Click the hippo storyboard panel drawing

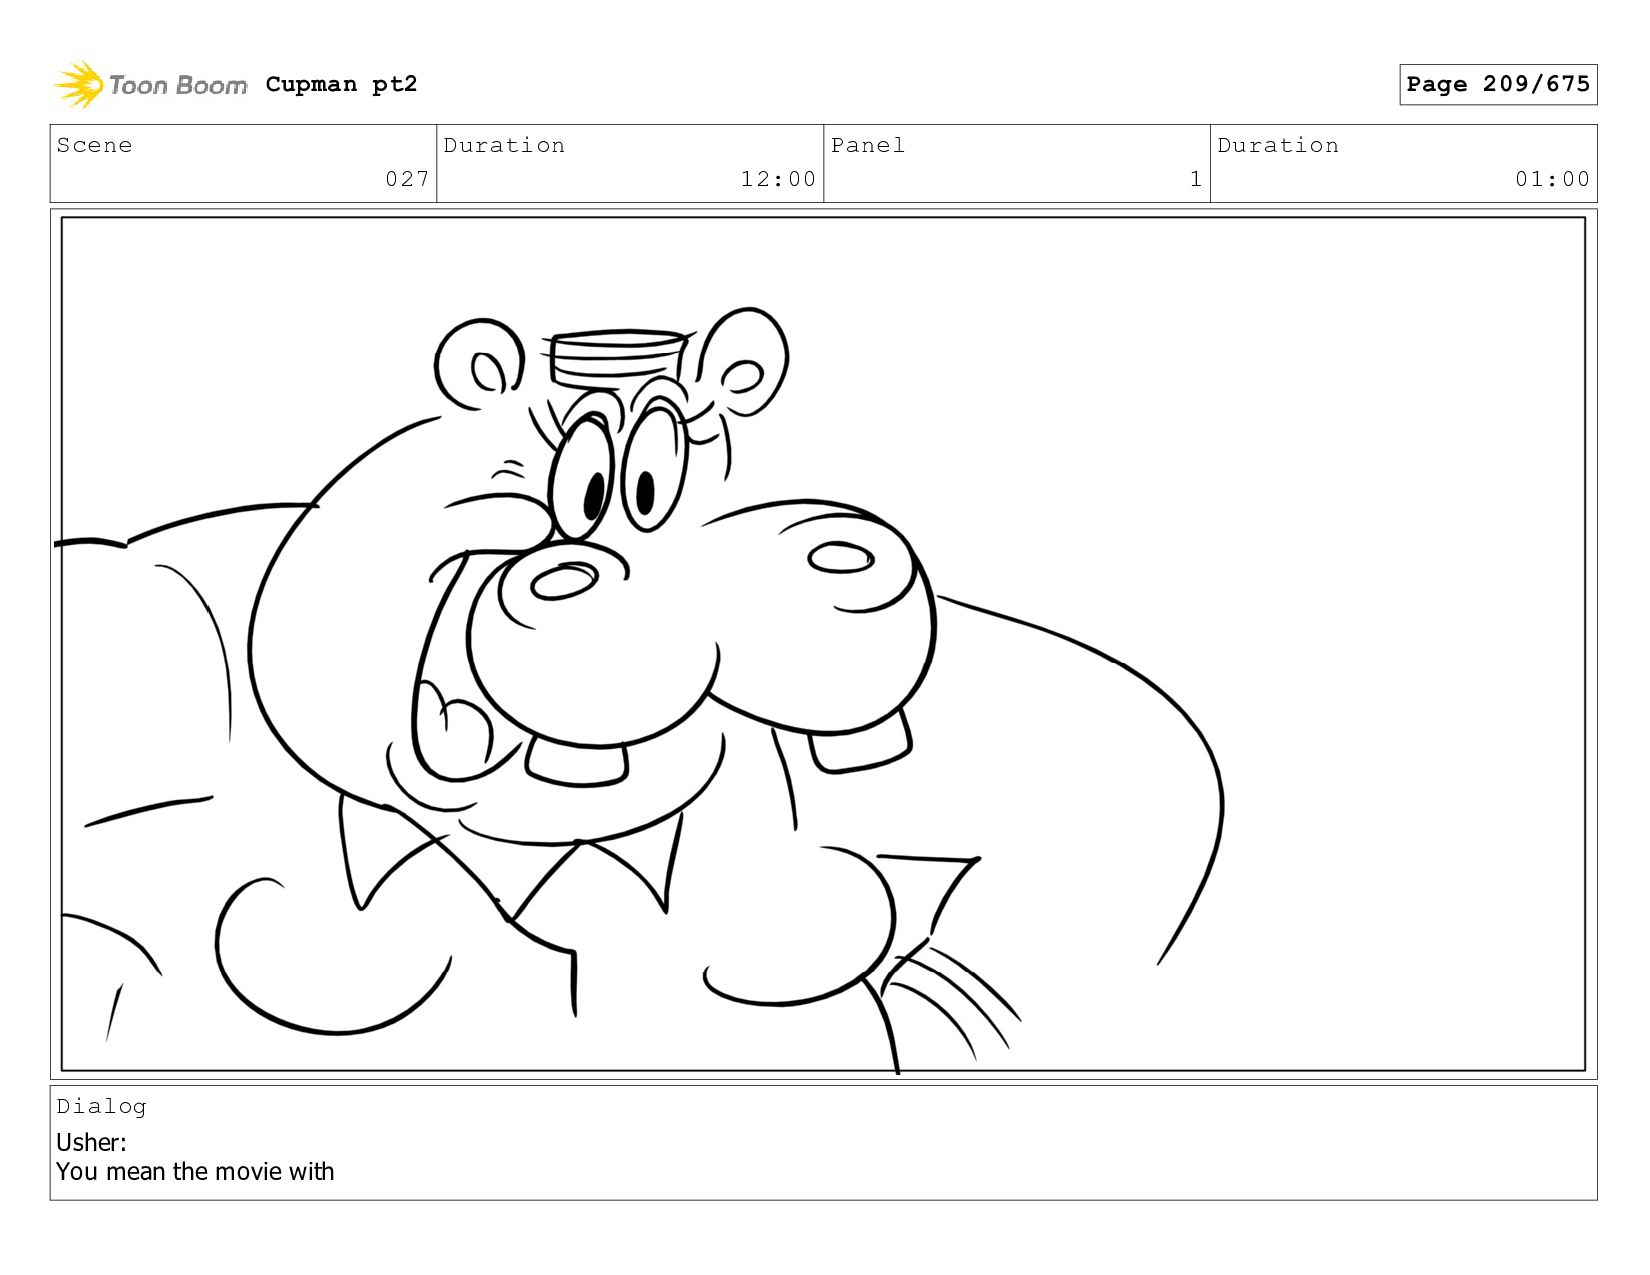[x=823, y=644]
